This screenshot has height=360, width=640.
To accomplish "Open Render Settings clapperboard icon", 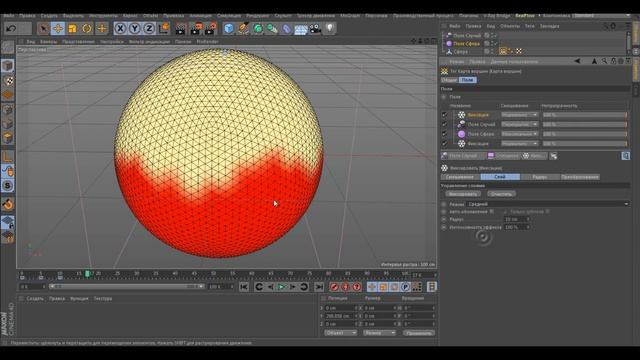I will point(210,29).
